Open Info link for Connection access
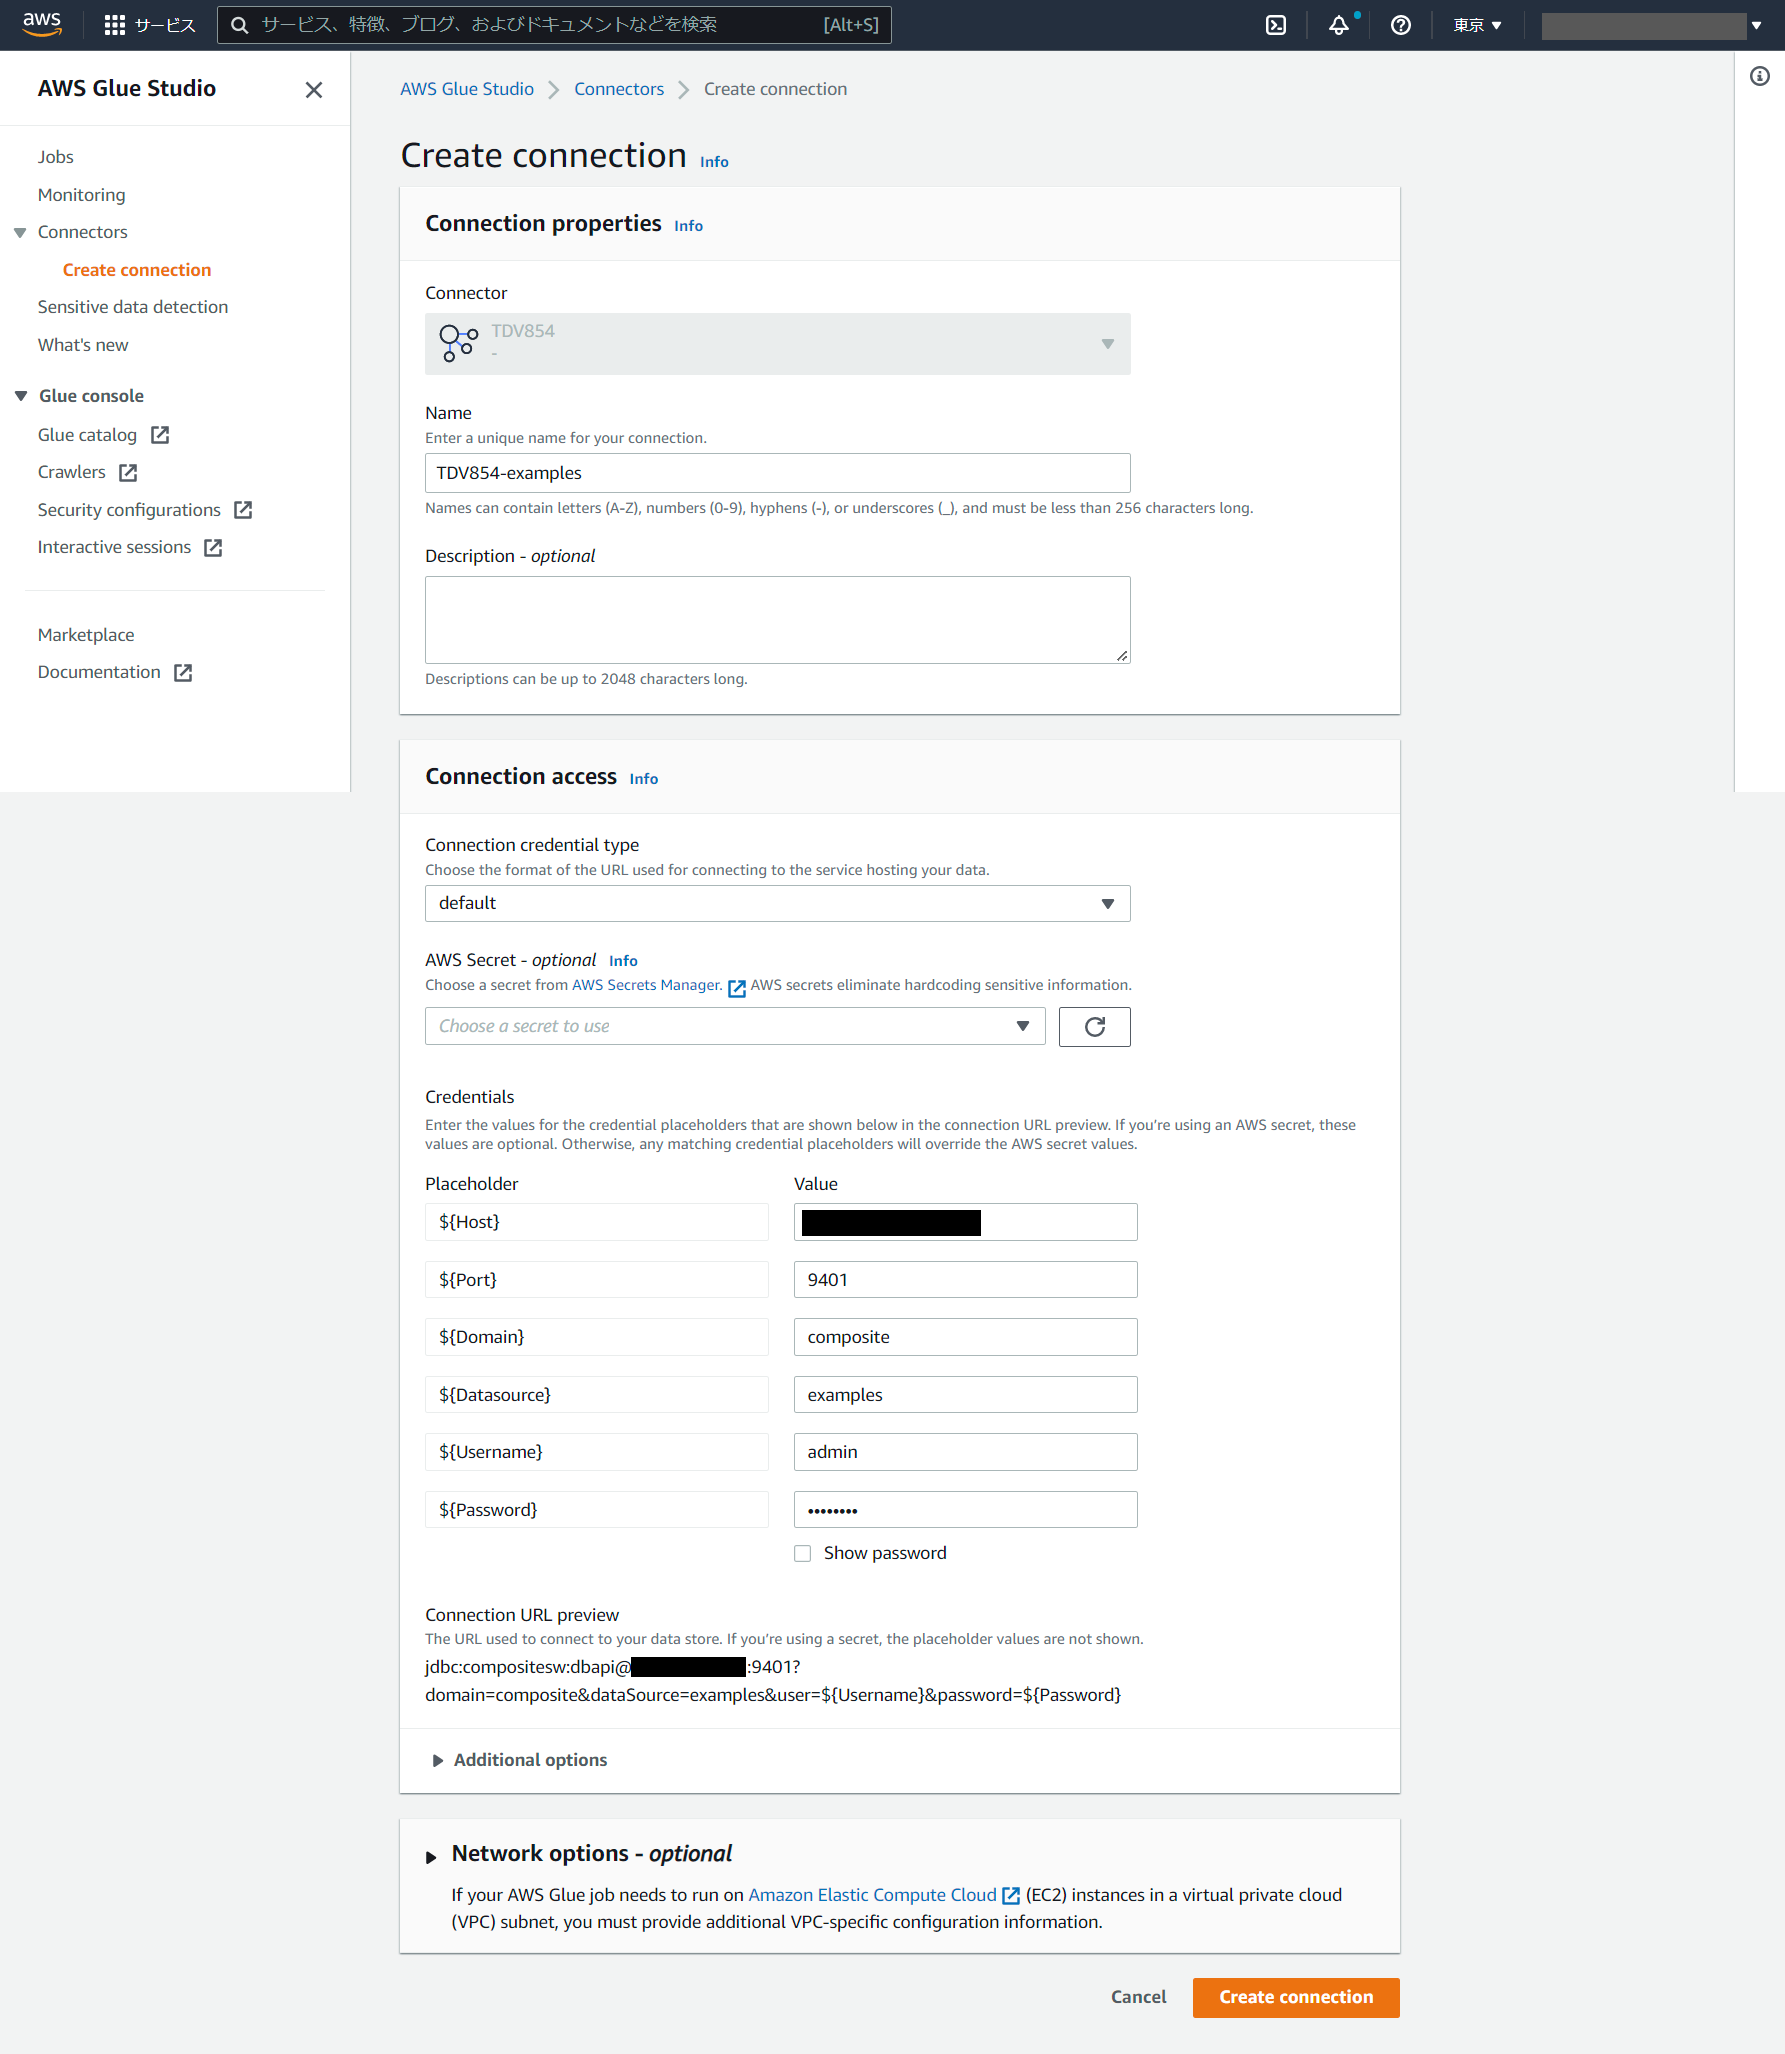 click(643, 779)
